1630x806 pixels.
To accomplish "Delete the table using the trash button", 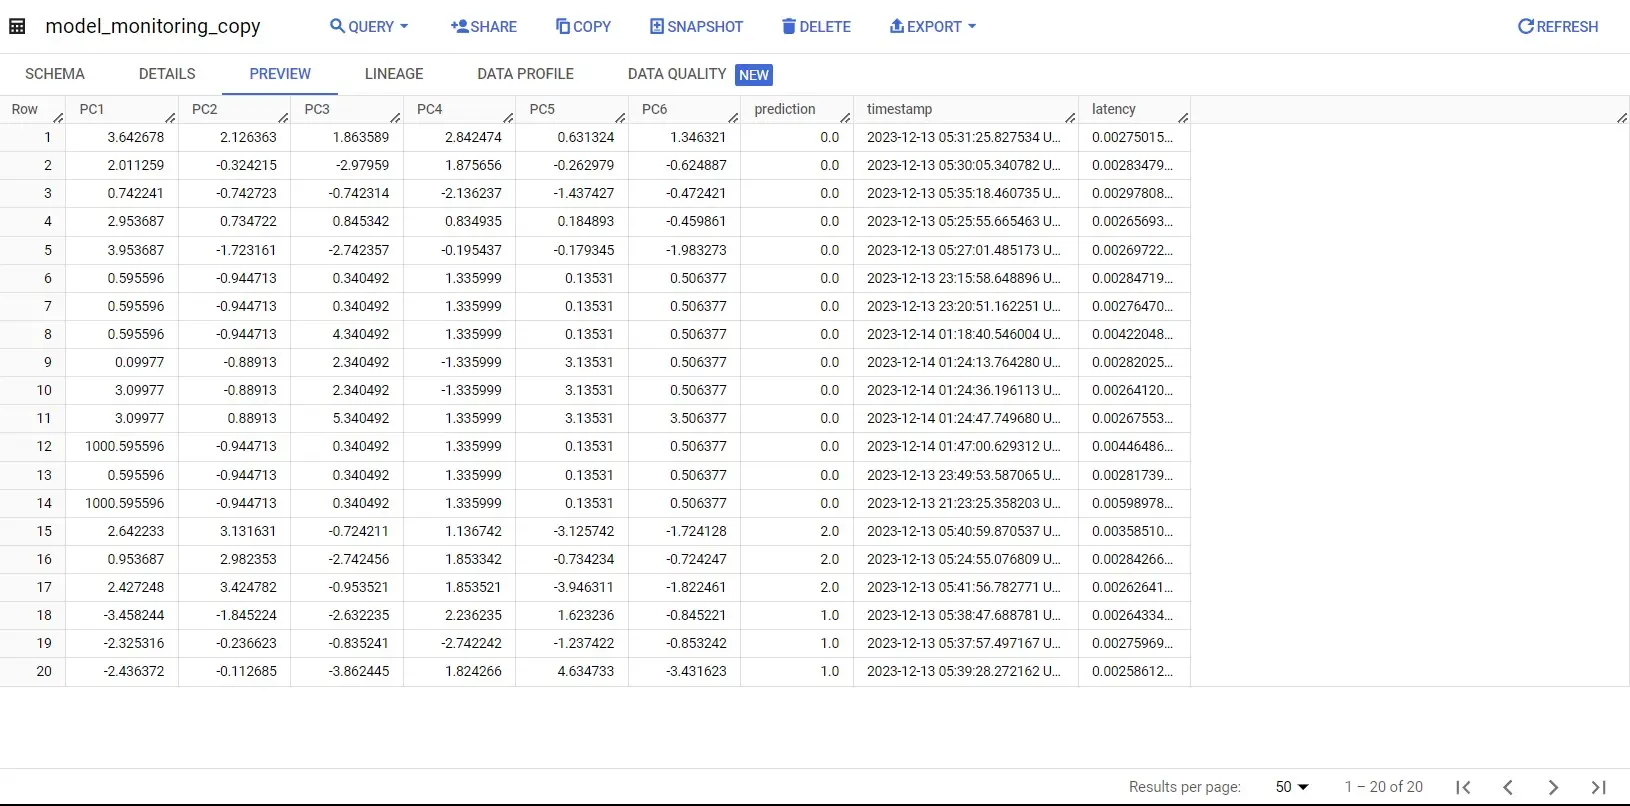I will click(x=816, y=27).
